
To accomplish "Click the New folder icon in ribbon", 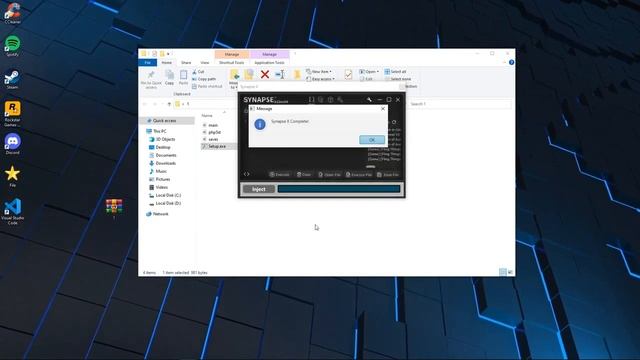I will 297,74.
